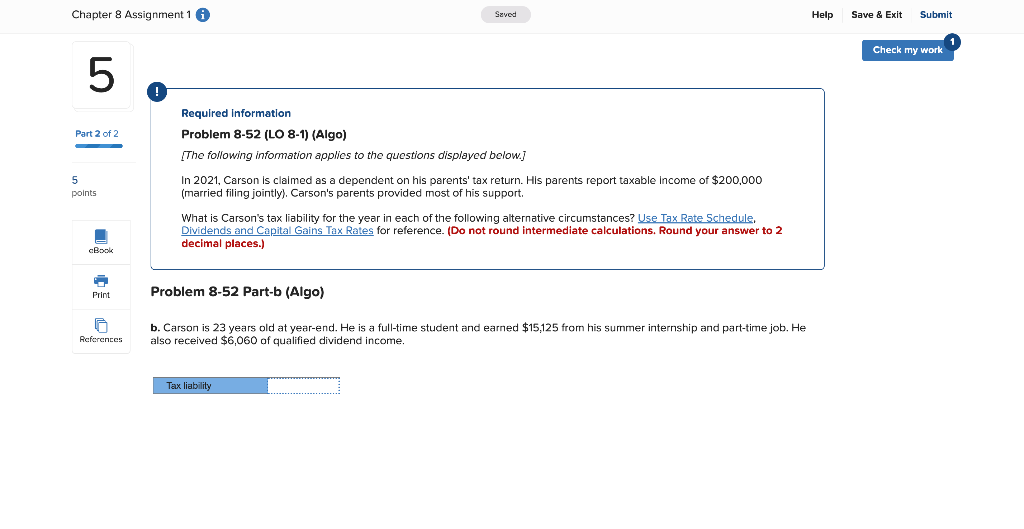Click the 5 points label

84,186
